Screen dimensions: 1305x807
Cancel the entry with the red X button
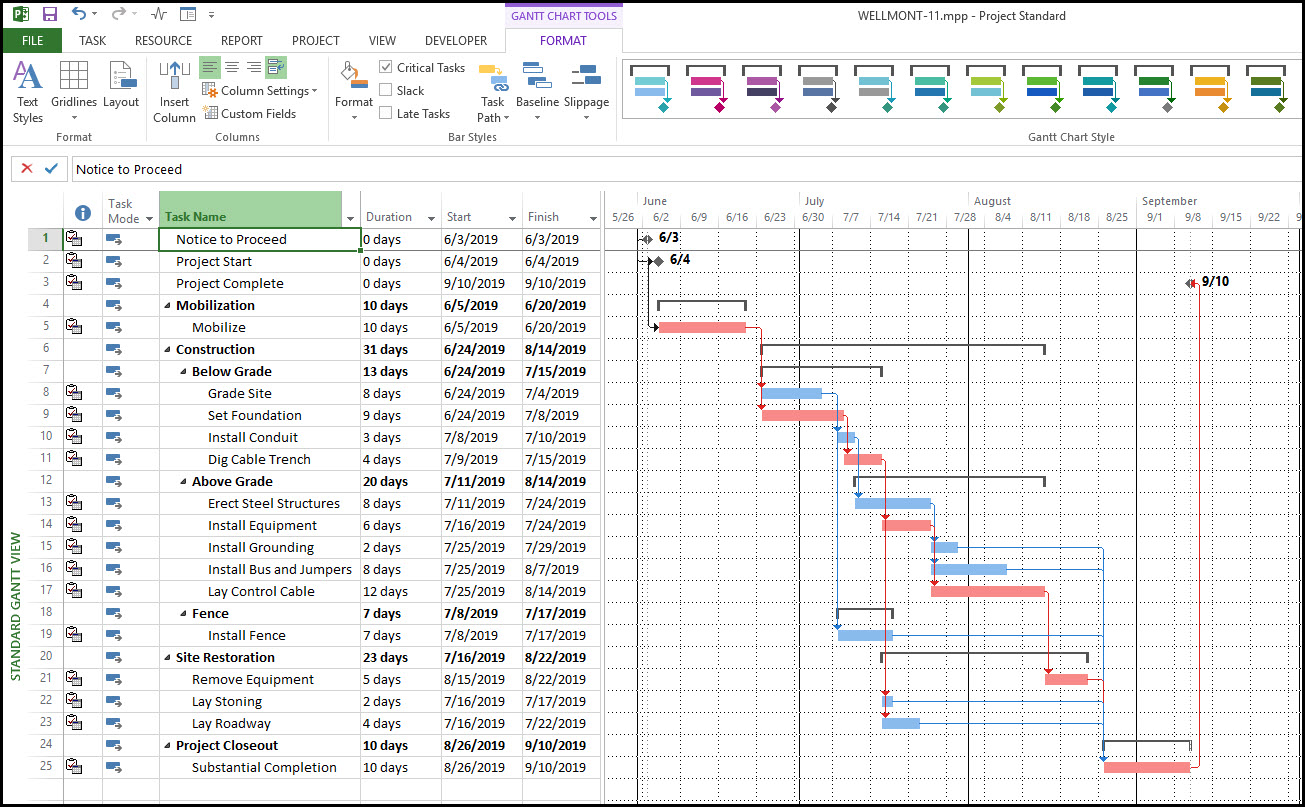pyautogui.click(x=25, y=168)
